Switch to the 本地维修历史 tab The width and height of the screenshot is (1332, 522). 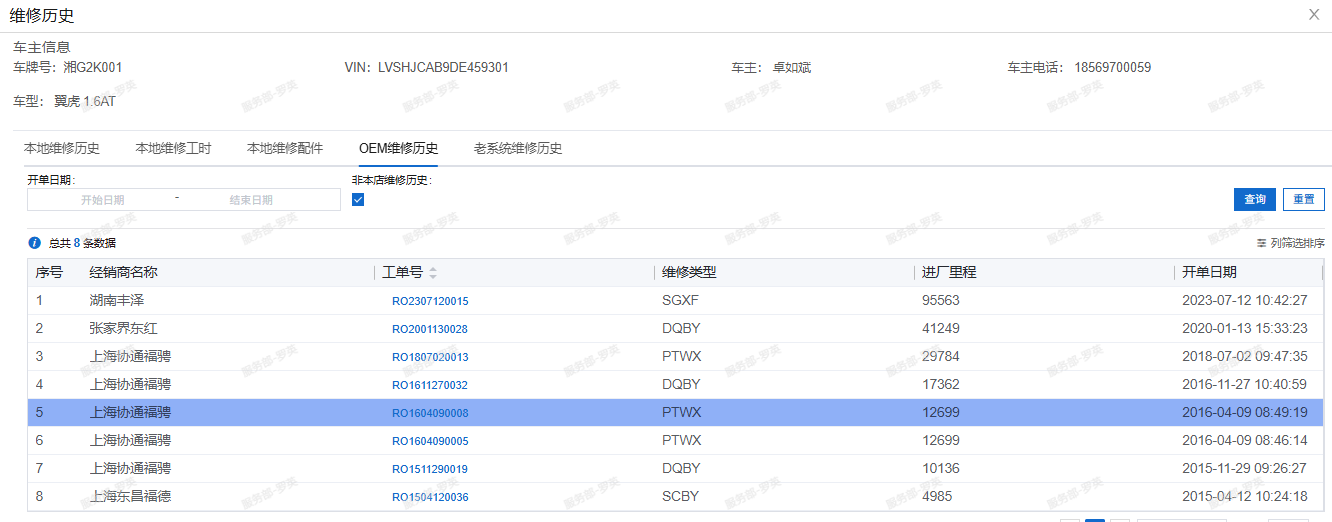(x=62, y=148)
